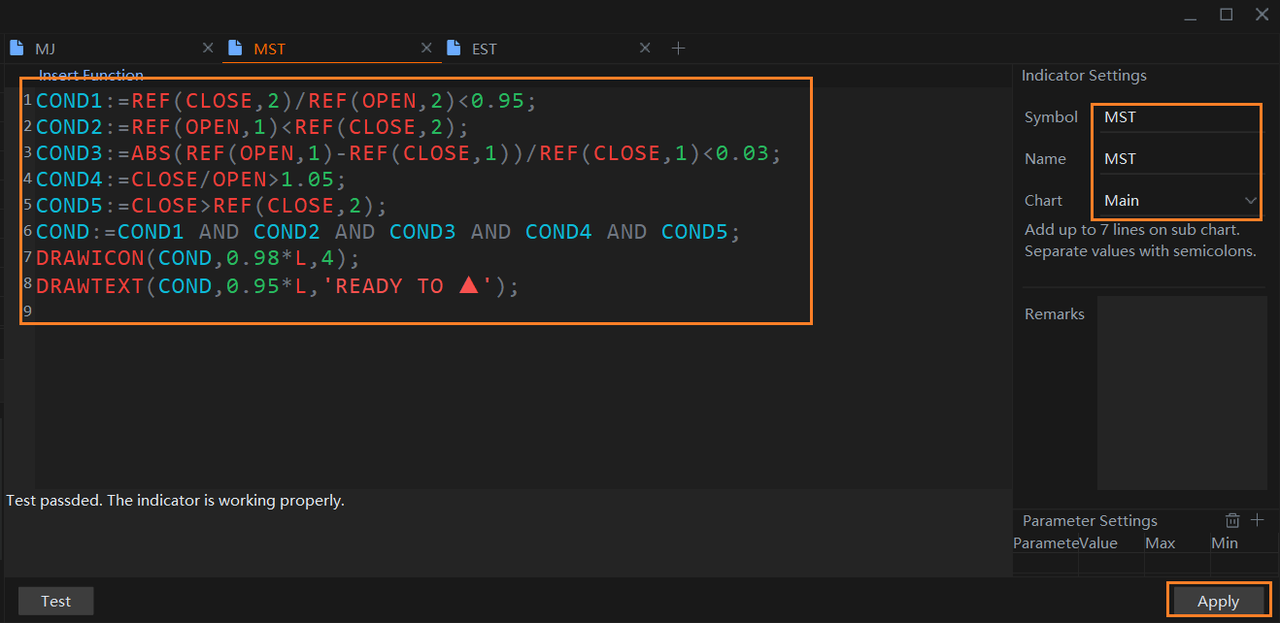1280x623 pixels.
Task: Open Insert Function
Action: click(91, 75)
